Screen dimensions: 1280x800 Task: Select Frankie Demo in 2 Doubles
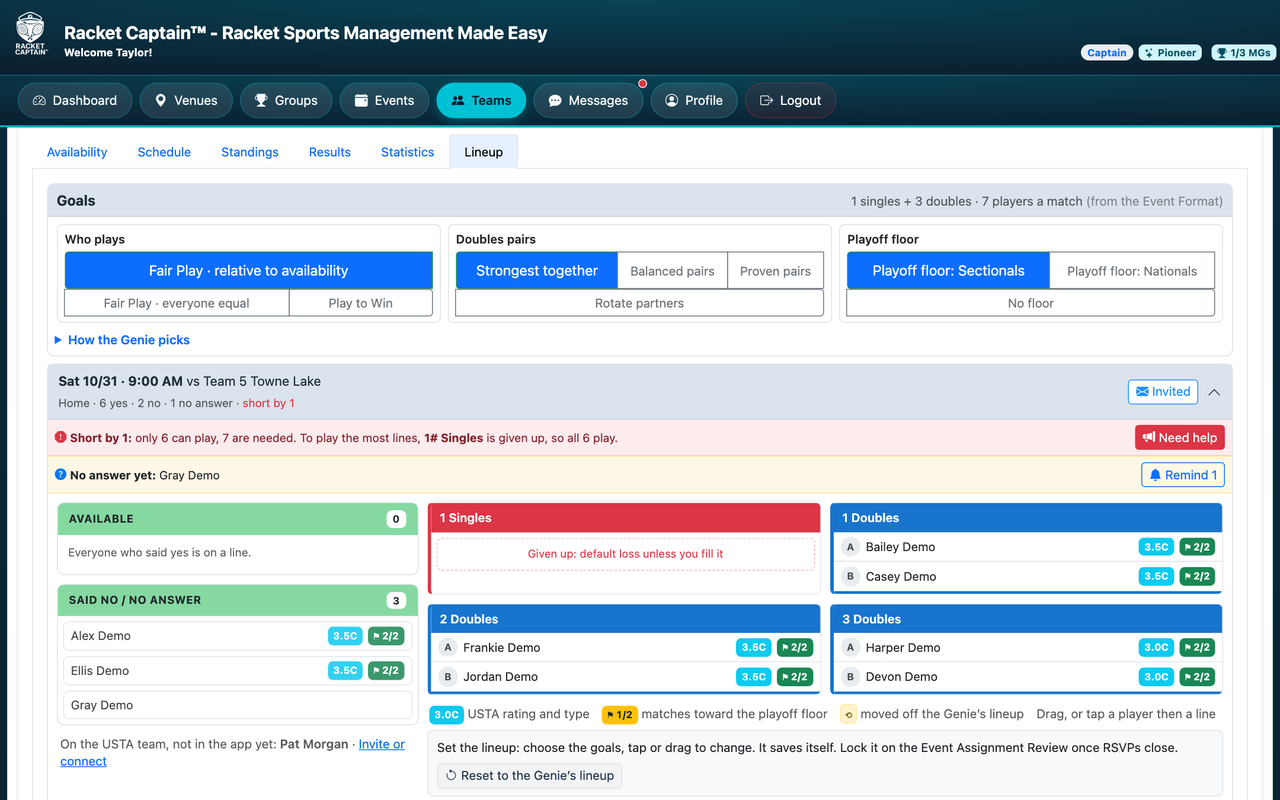click(x=625, y=648)
